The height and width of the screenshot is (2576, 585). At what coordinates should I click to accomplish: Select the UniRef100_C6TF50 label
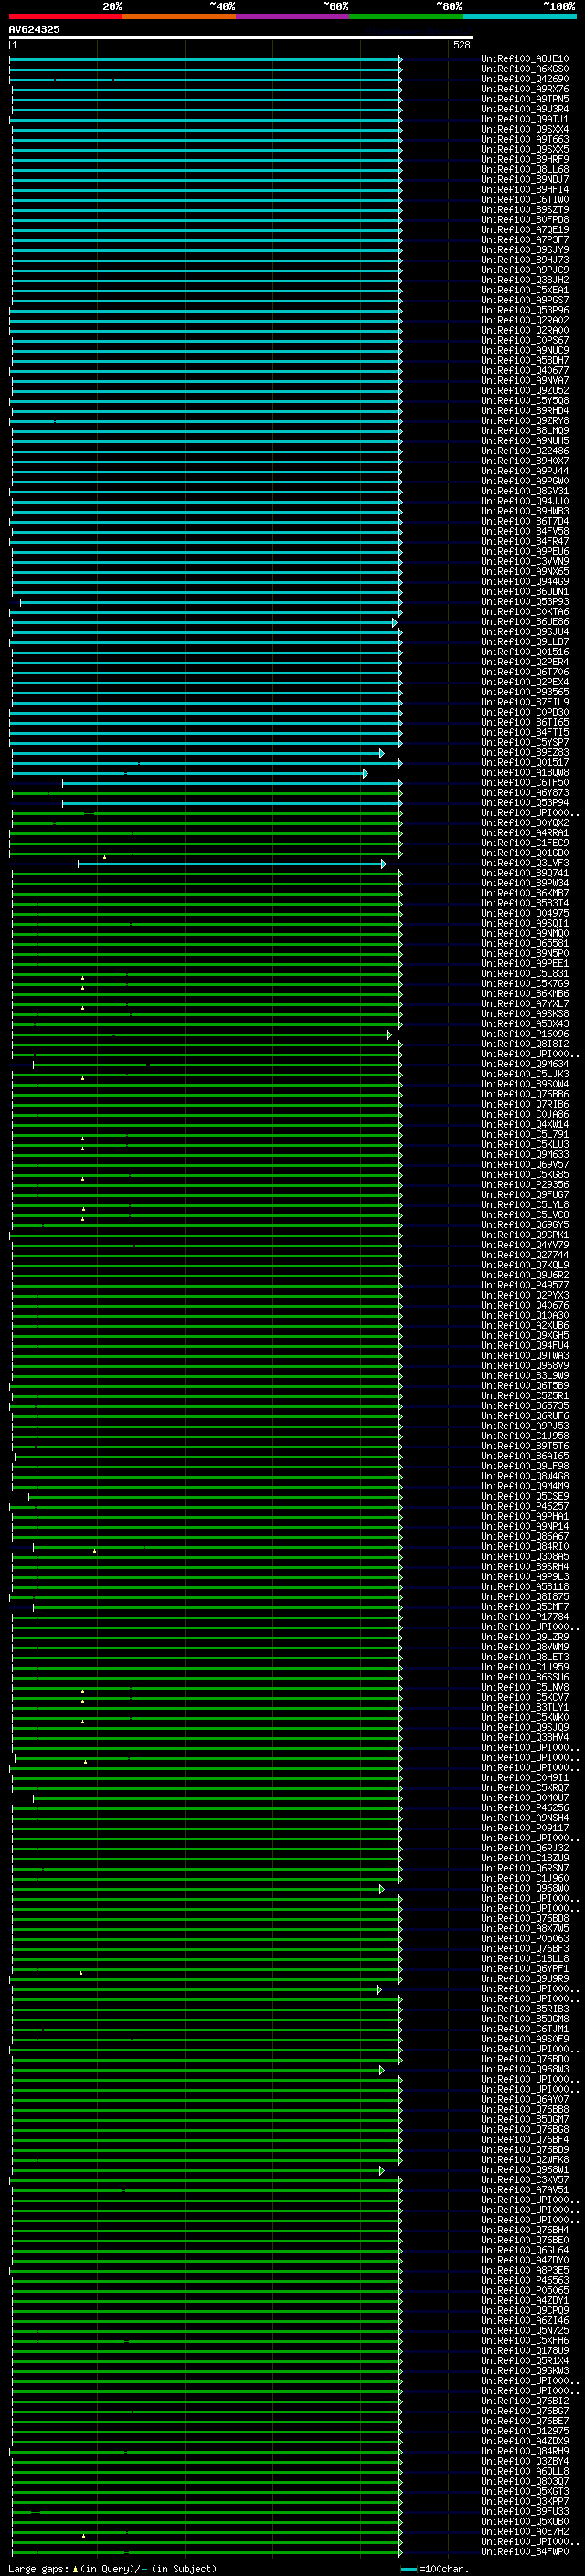click(x=525, y=783)
